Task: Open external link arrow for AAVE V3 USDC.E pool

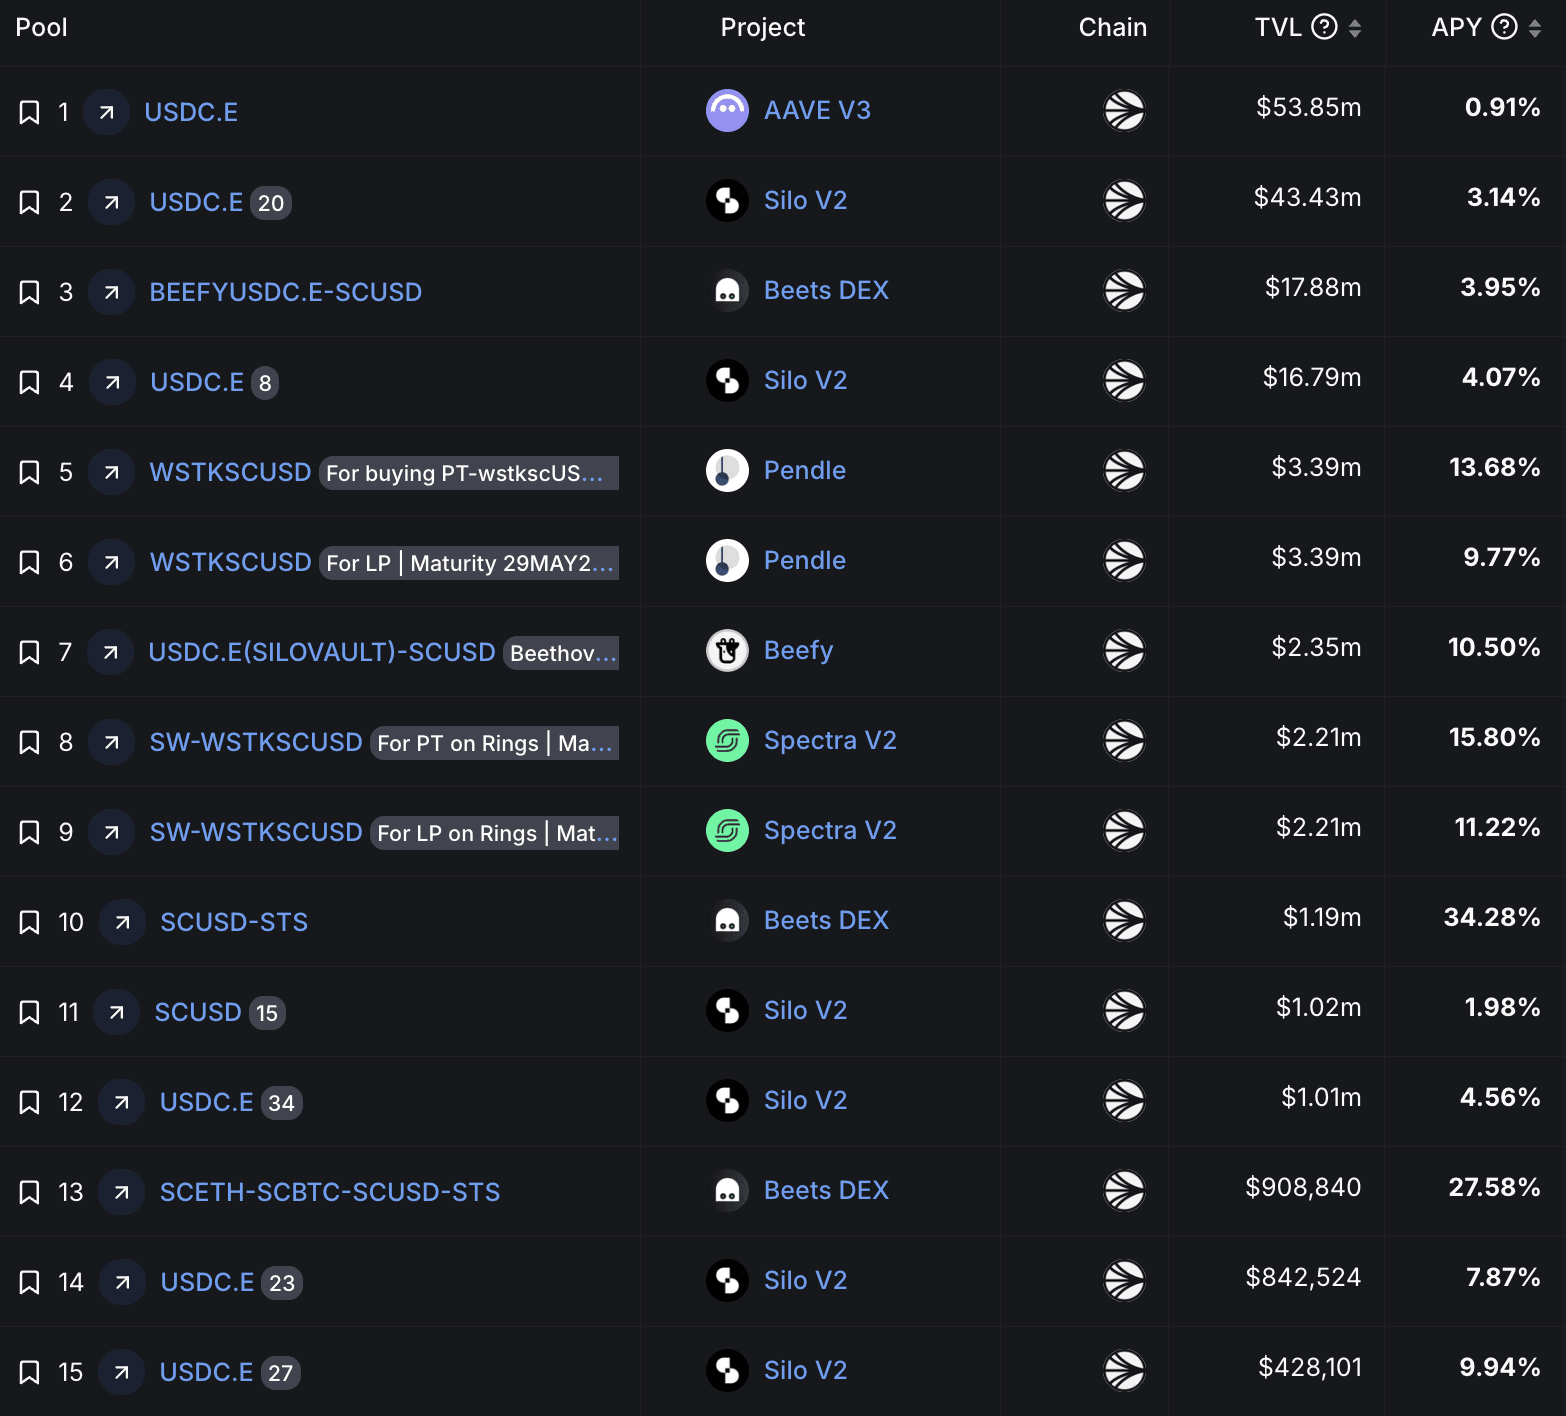Action: (x=106, y=112)
